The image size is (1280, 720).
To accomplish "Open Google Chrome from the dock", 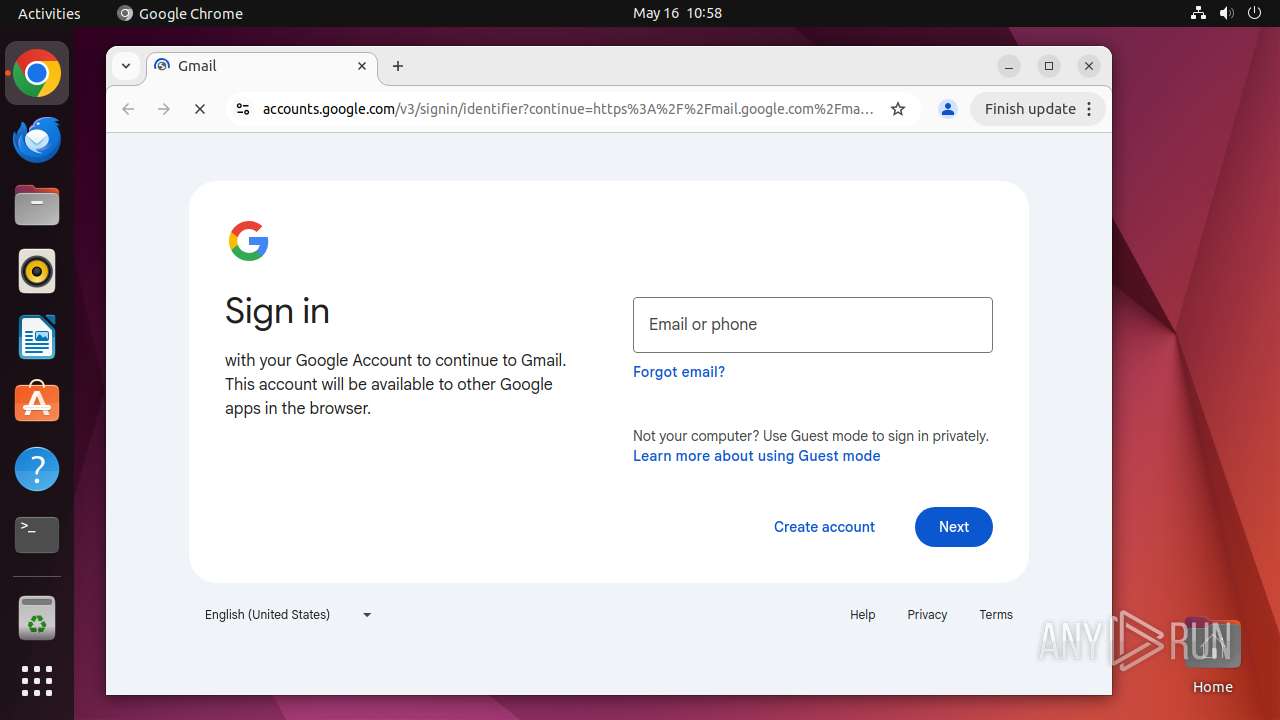I will click(x=37, y=74).
